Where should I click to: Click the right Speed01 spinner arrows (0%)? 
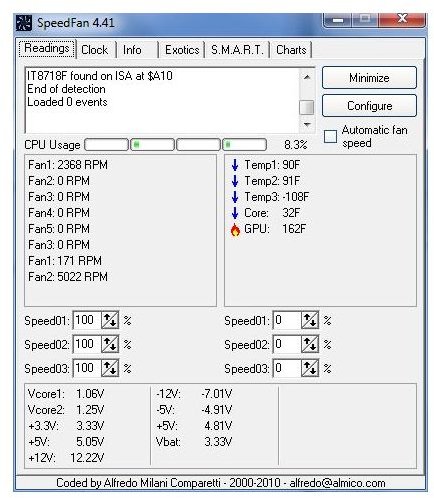coord(310,321)
